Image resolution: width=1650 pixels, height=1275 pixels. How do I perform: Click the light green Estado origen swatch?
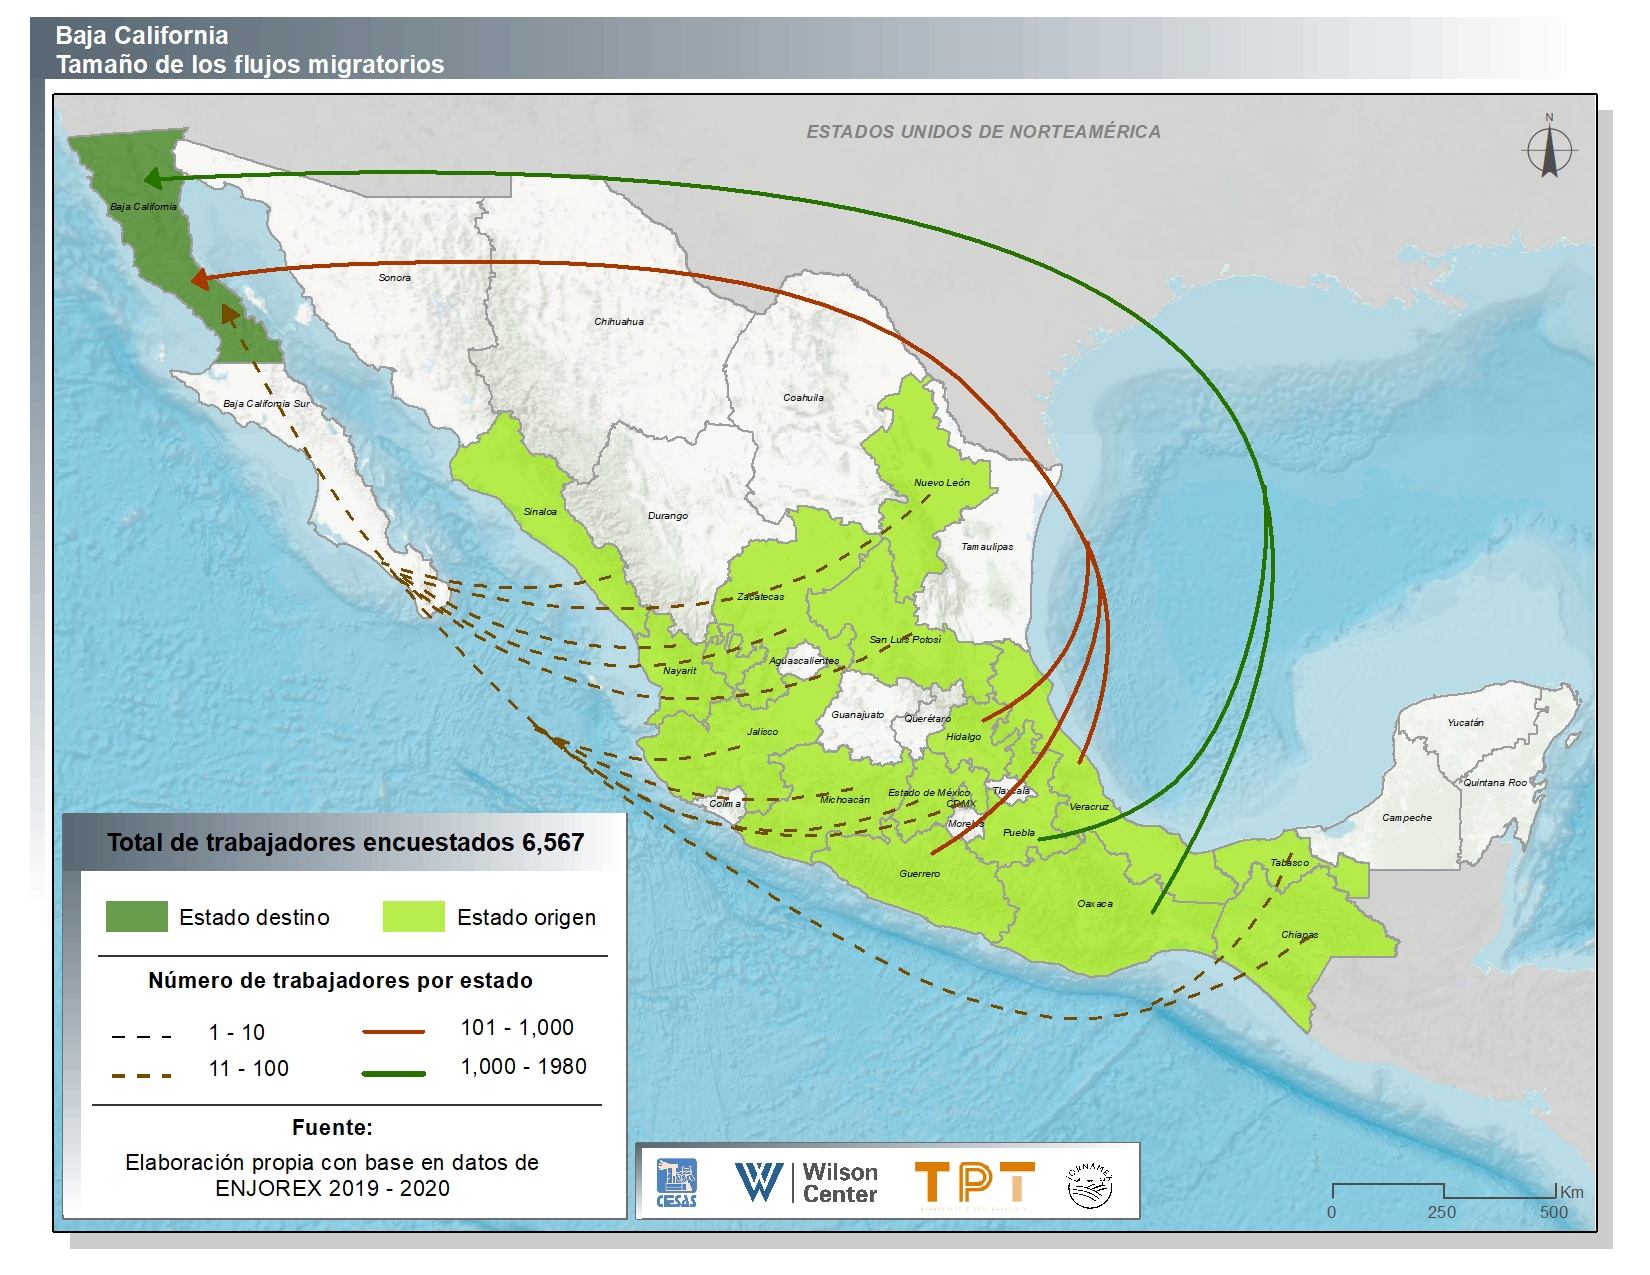413,916
